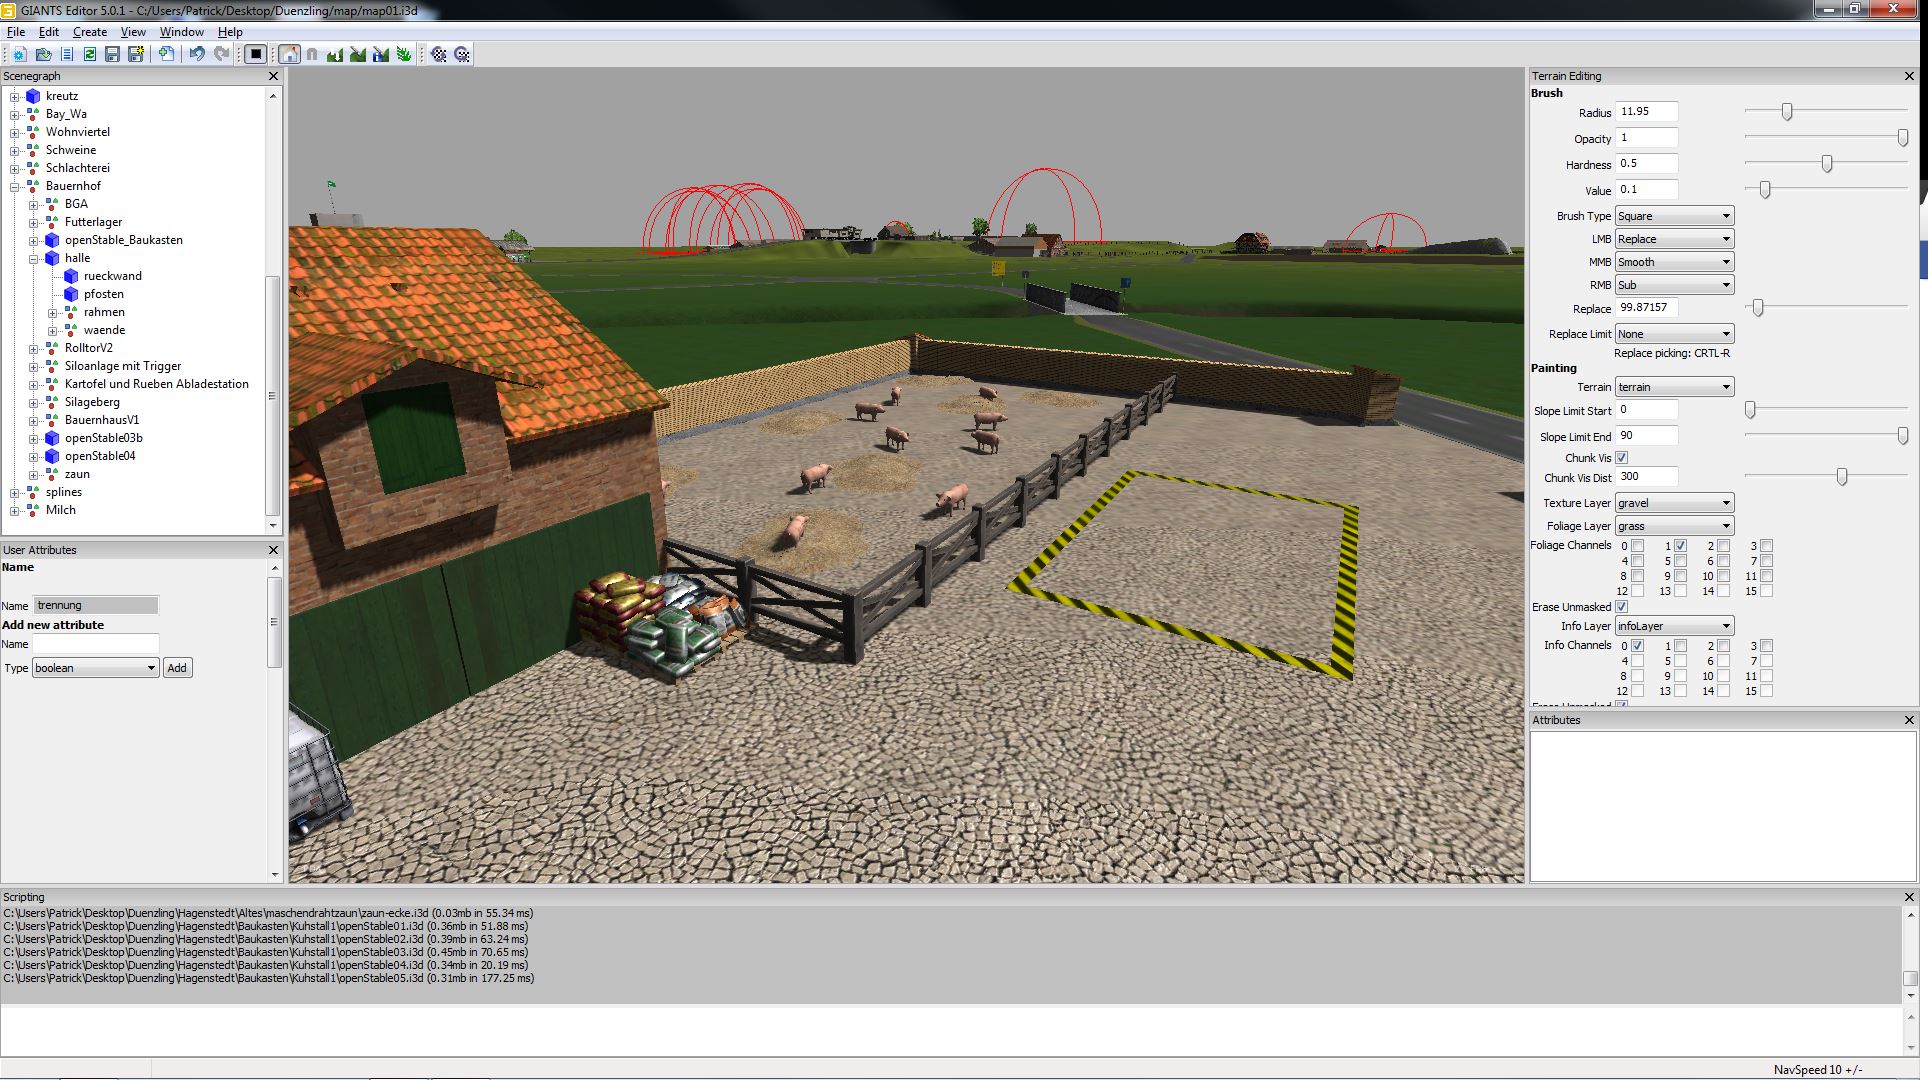Click the toolbar icon with blue list lines

67,54
